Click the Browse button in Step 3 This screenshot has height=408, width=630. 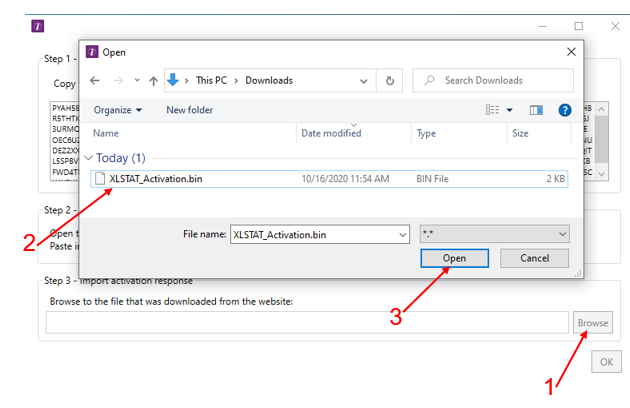pos(592,323)
